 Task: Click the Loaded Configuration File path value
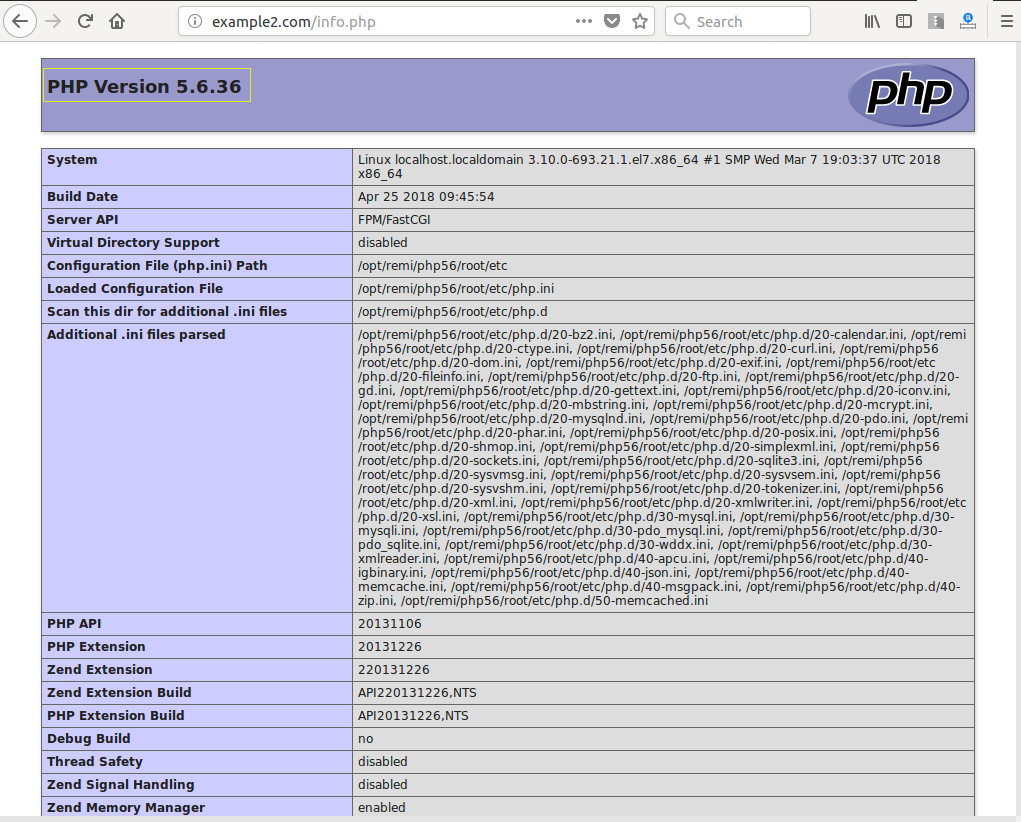coord(456,289)
